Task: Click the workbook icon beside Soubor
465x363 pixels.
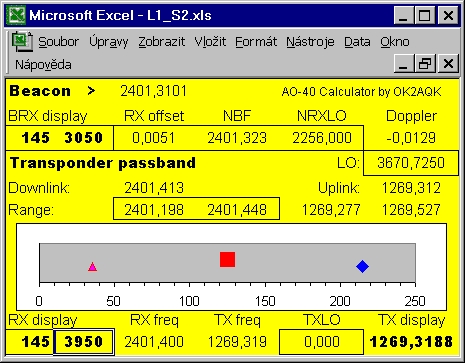Action: 22,41
